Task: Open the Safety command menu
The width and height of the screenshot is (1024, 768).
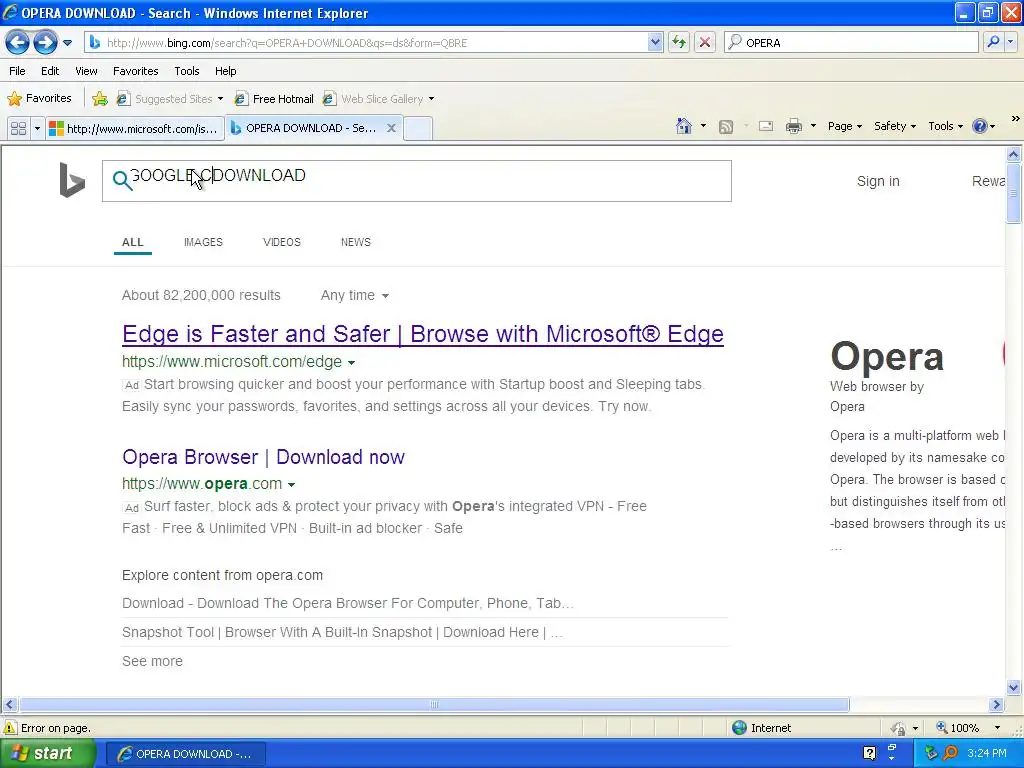Action: pos(895,126)
